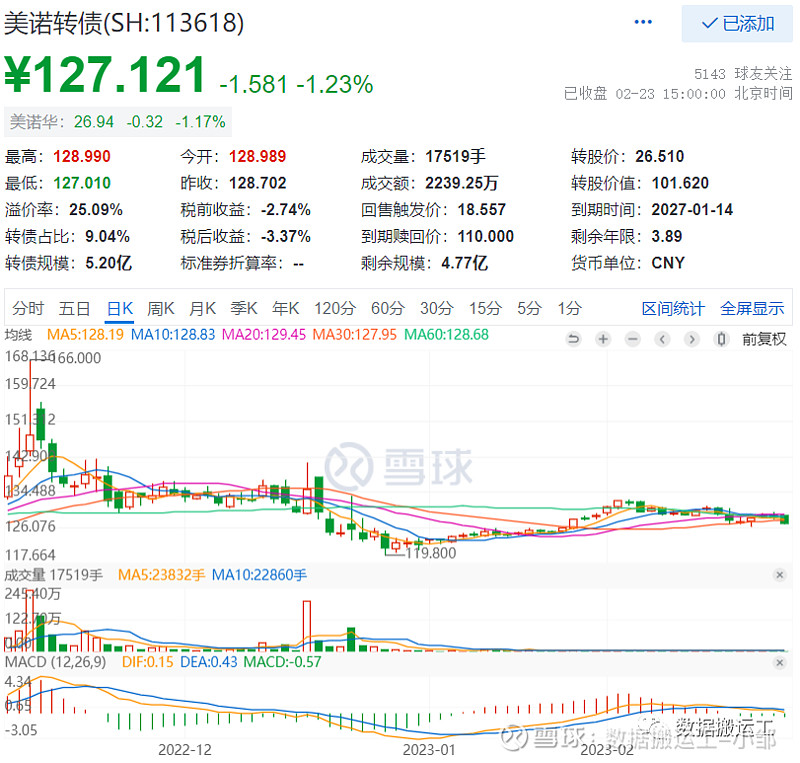Open the related stock 美诺华 quote
This screenshot has width=800, height=763.
click(x=117, y=122)
